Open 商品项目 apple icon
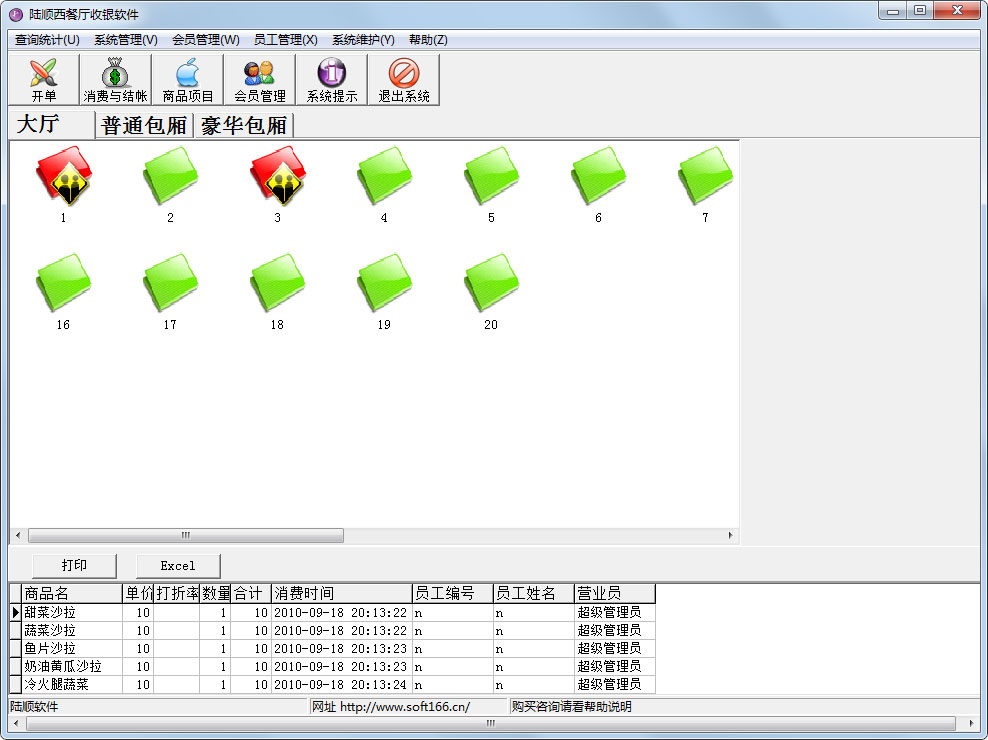Viewport: 988px width, 740px height. click(x=188, y=79)
